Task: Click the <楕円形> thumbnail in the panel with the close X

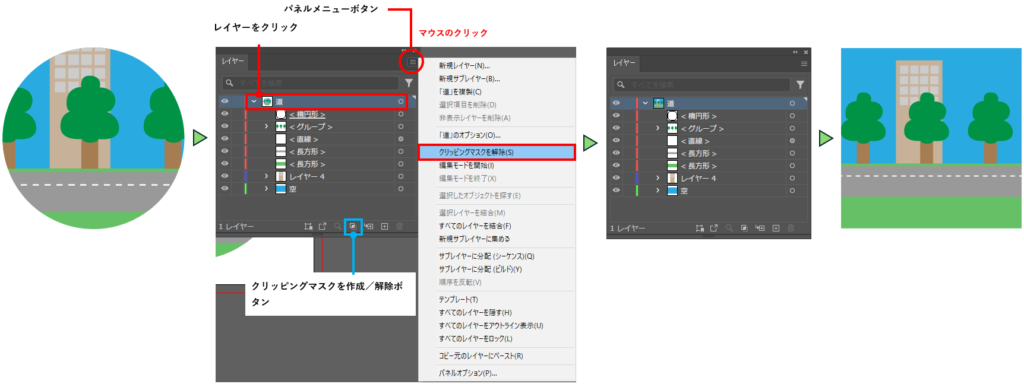Action: click(672, 116)
